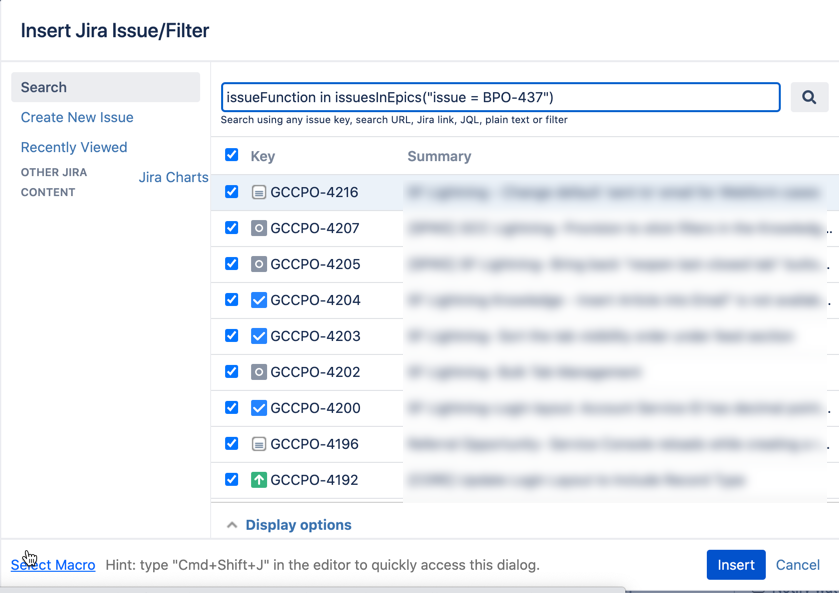Viewport: 839px width, 593px height.
Task: Click the Select Macro link
Action: click(x=53, y=565)
